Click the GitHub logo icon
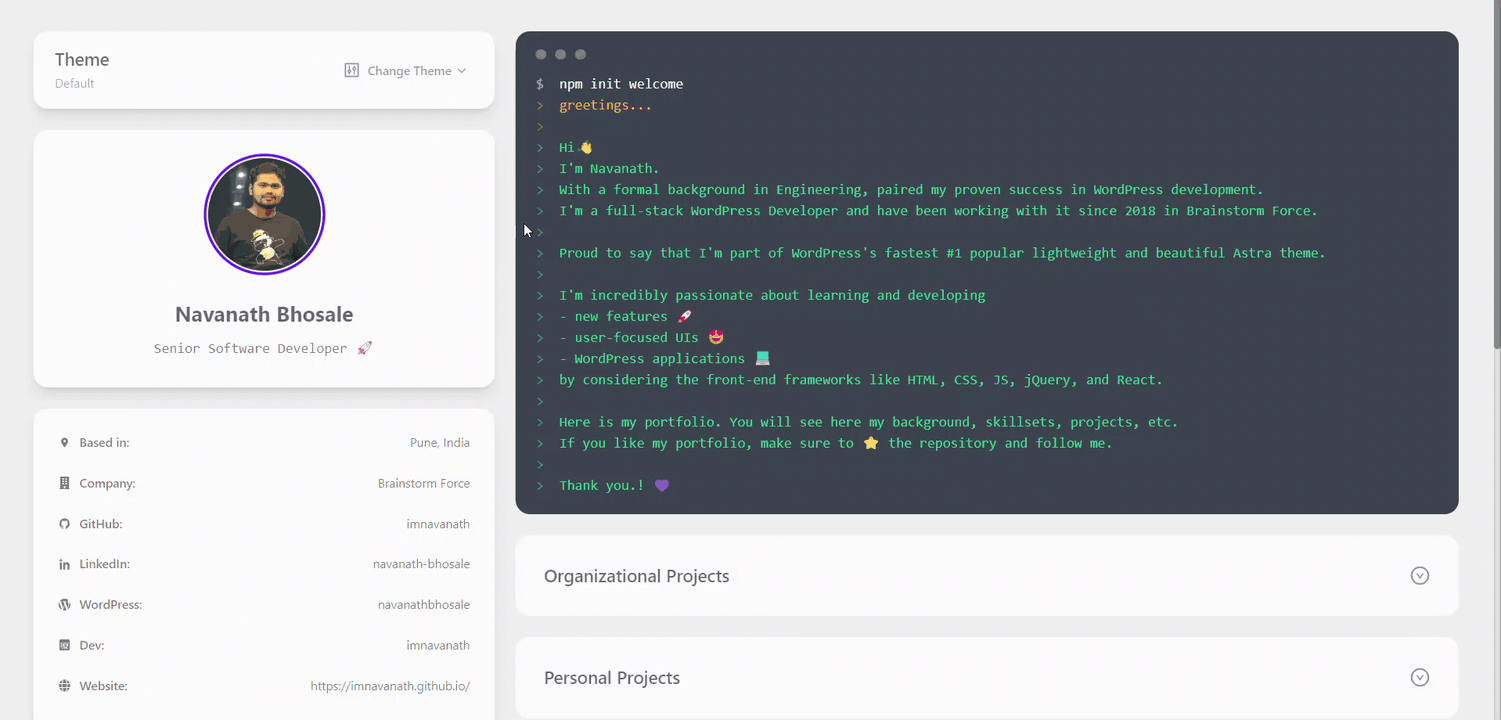Viewport: 1501px width, 720px height. tap(64, 524)
